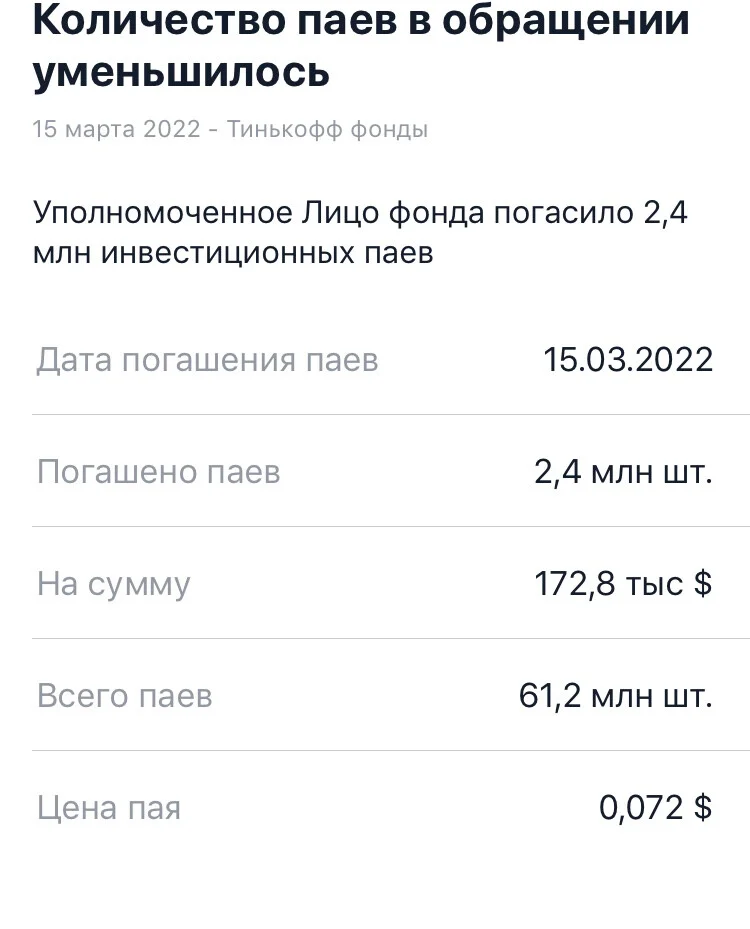Select the word 'Количество' in the title

[159, 20]
